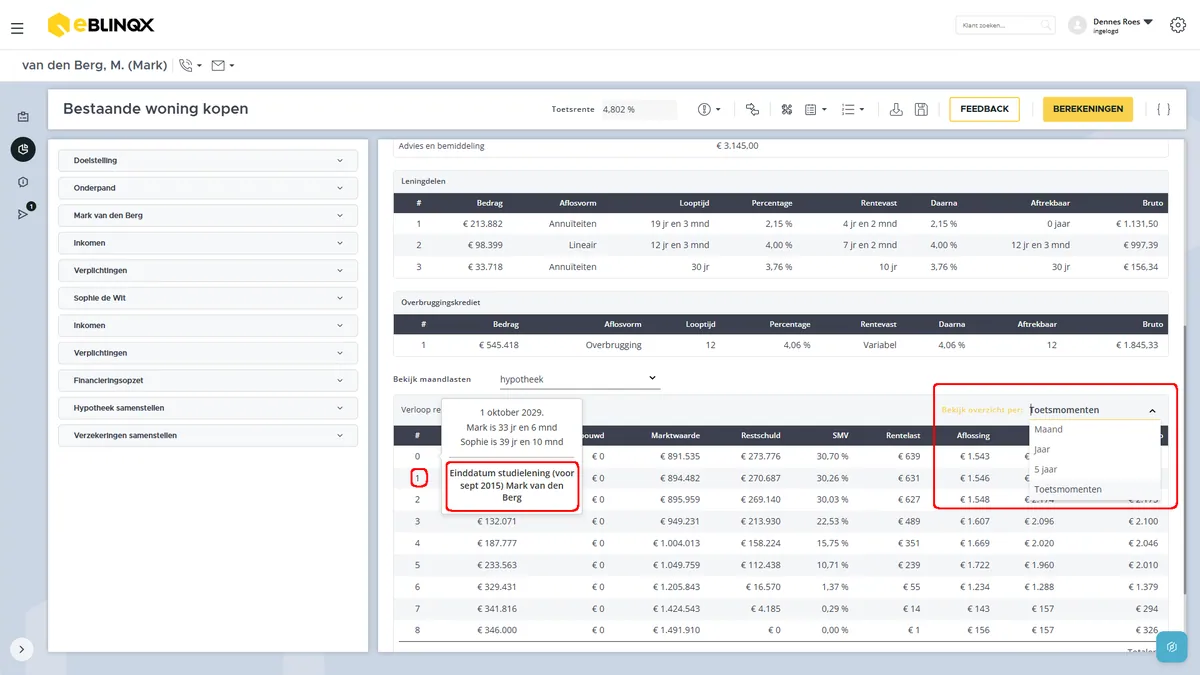Focus the Klant zoeken search box
This screenshot has width=1200, height=675.
(1005, 25)
